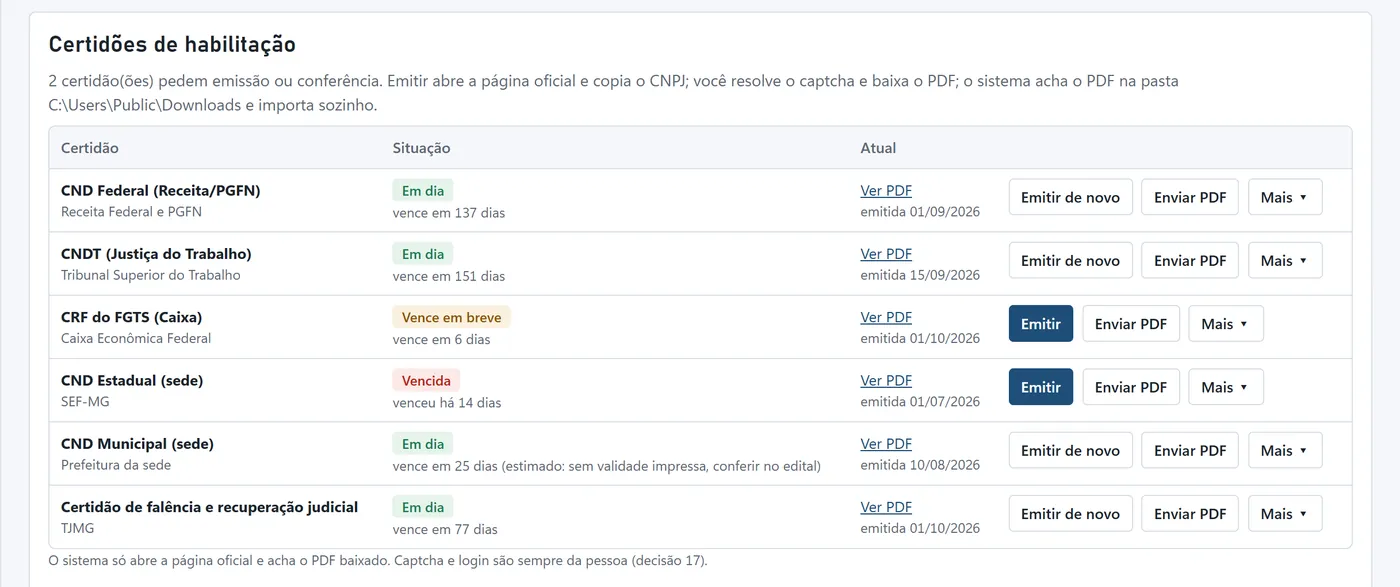Image resolution: width=1400 pixels, height=587 pixels.
Task: Reissue CNDT with Emitir de novo
Action: [1070, 260]
